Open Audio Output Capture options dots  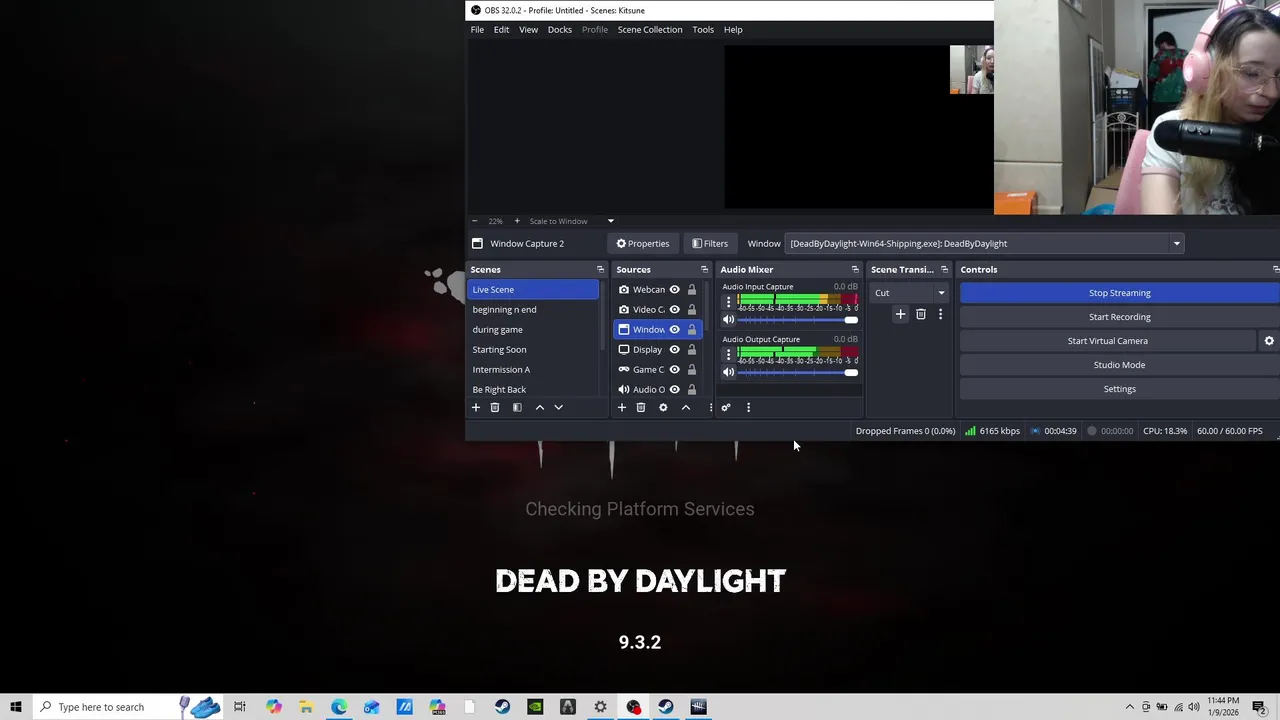(728, 353)
